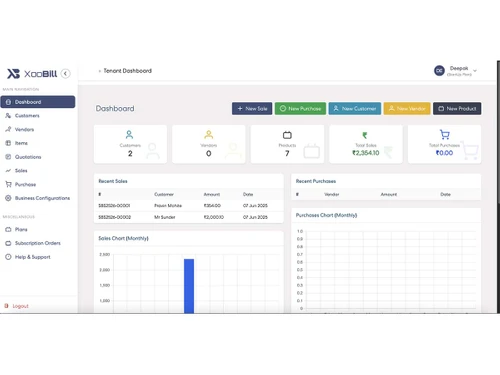Open the Sales menu item

coord(38,170)
